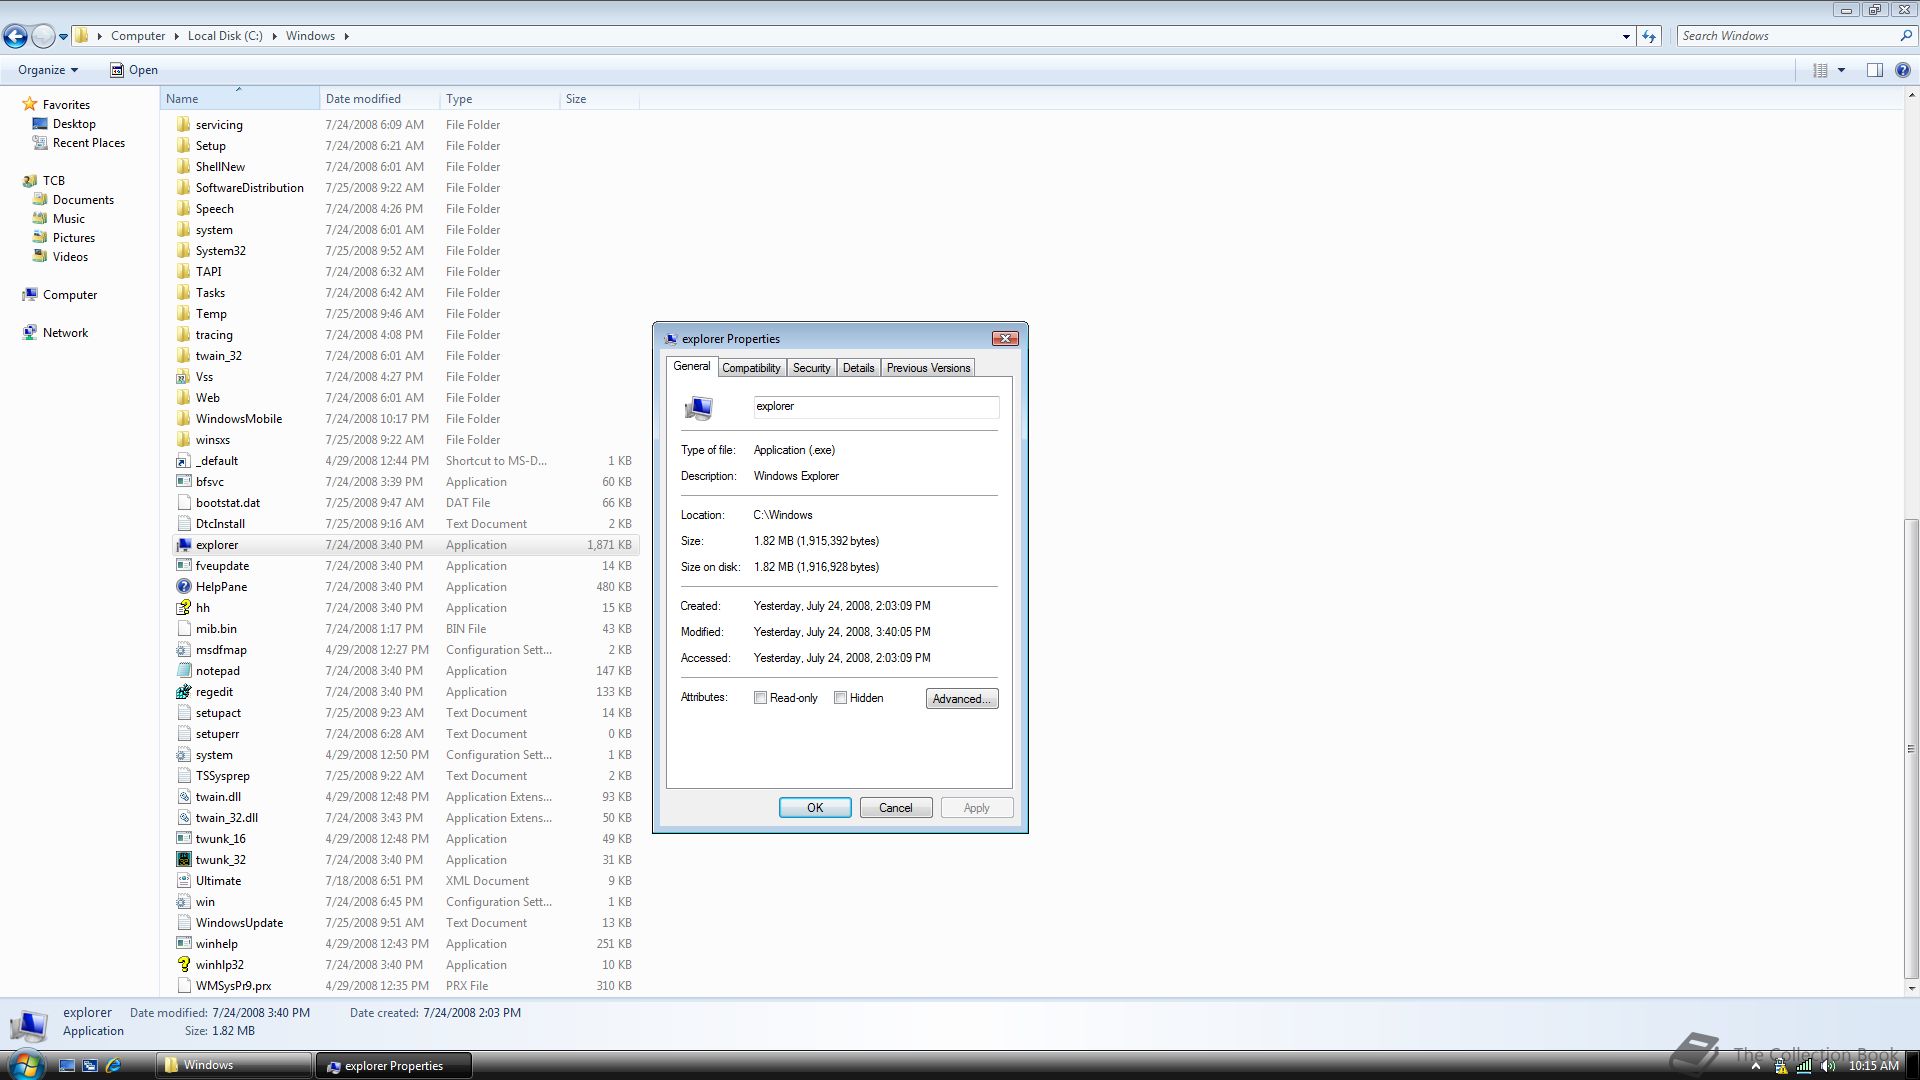Select the twunk_32 application icon

(x=183, y=860)
